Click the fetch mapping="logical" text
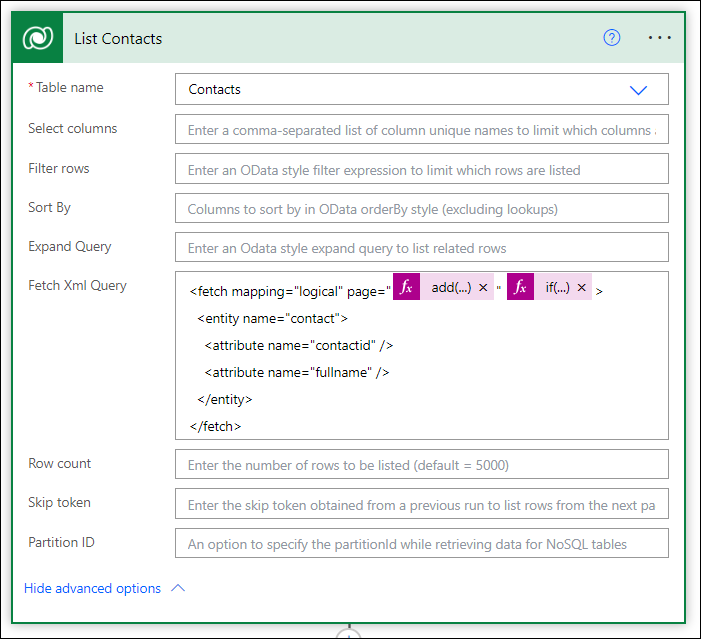 pyautogui.click(x=266, y=292)
